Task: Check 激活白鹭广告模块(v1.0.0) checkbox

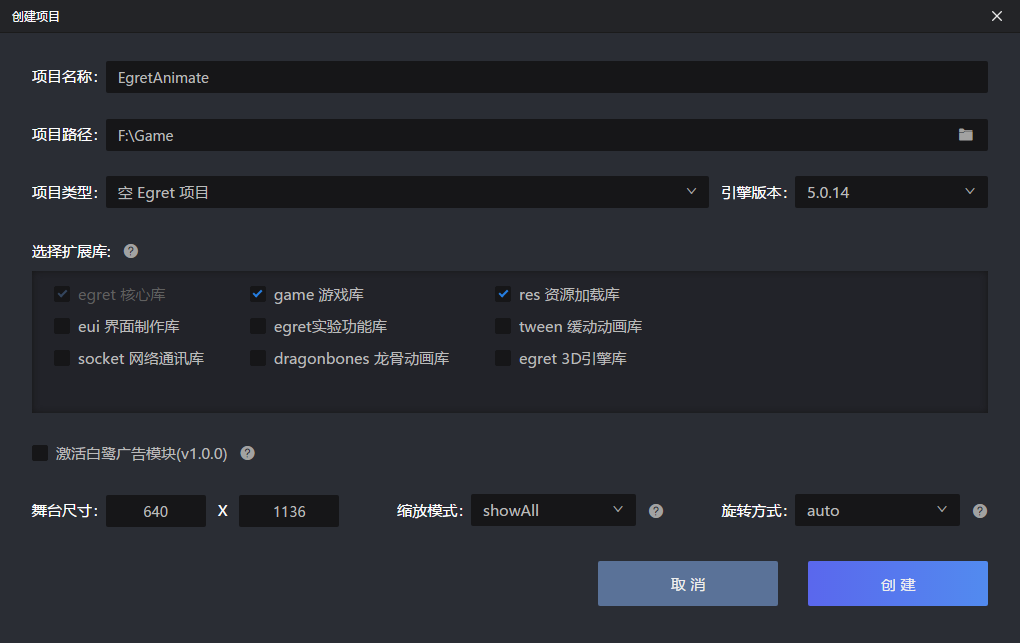Action: (x=40, y=453)
